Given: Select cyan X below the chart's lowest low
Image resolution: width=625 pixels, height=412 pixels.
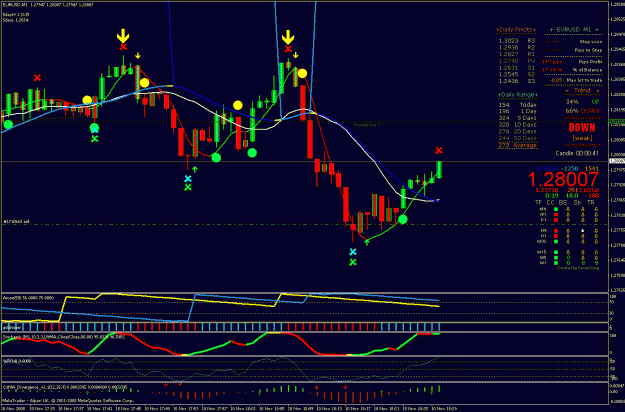Looking at the screenshot, I should (353, 252).
